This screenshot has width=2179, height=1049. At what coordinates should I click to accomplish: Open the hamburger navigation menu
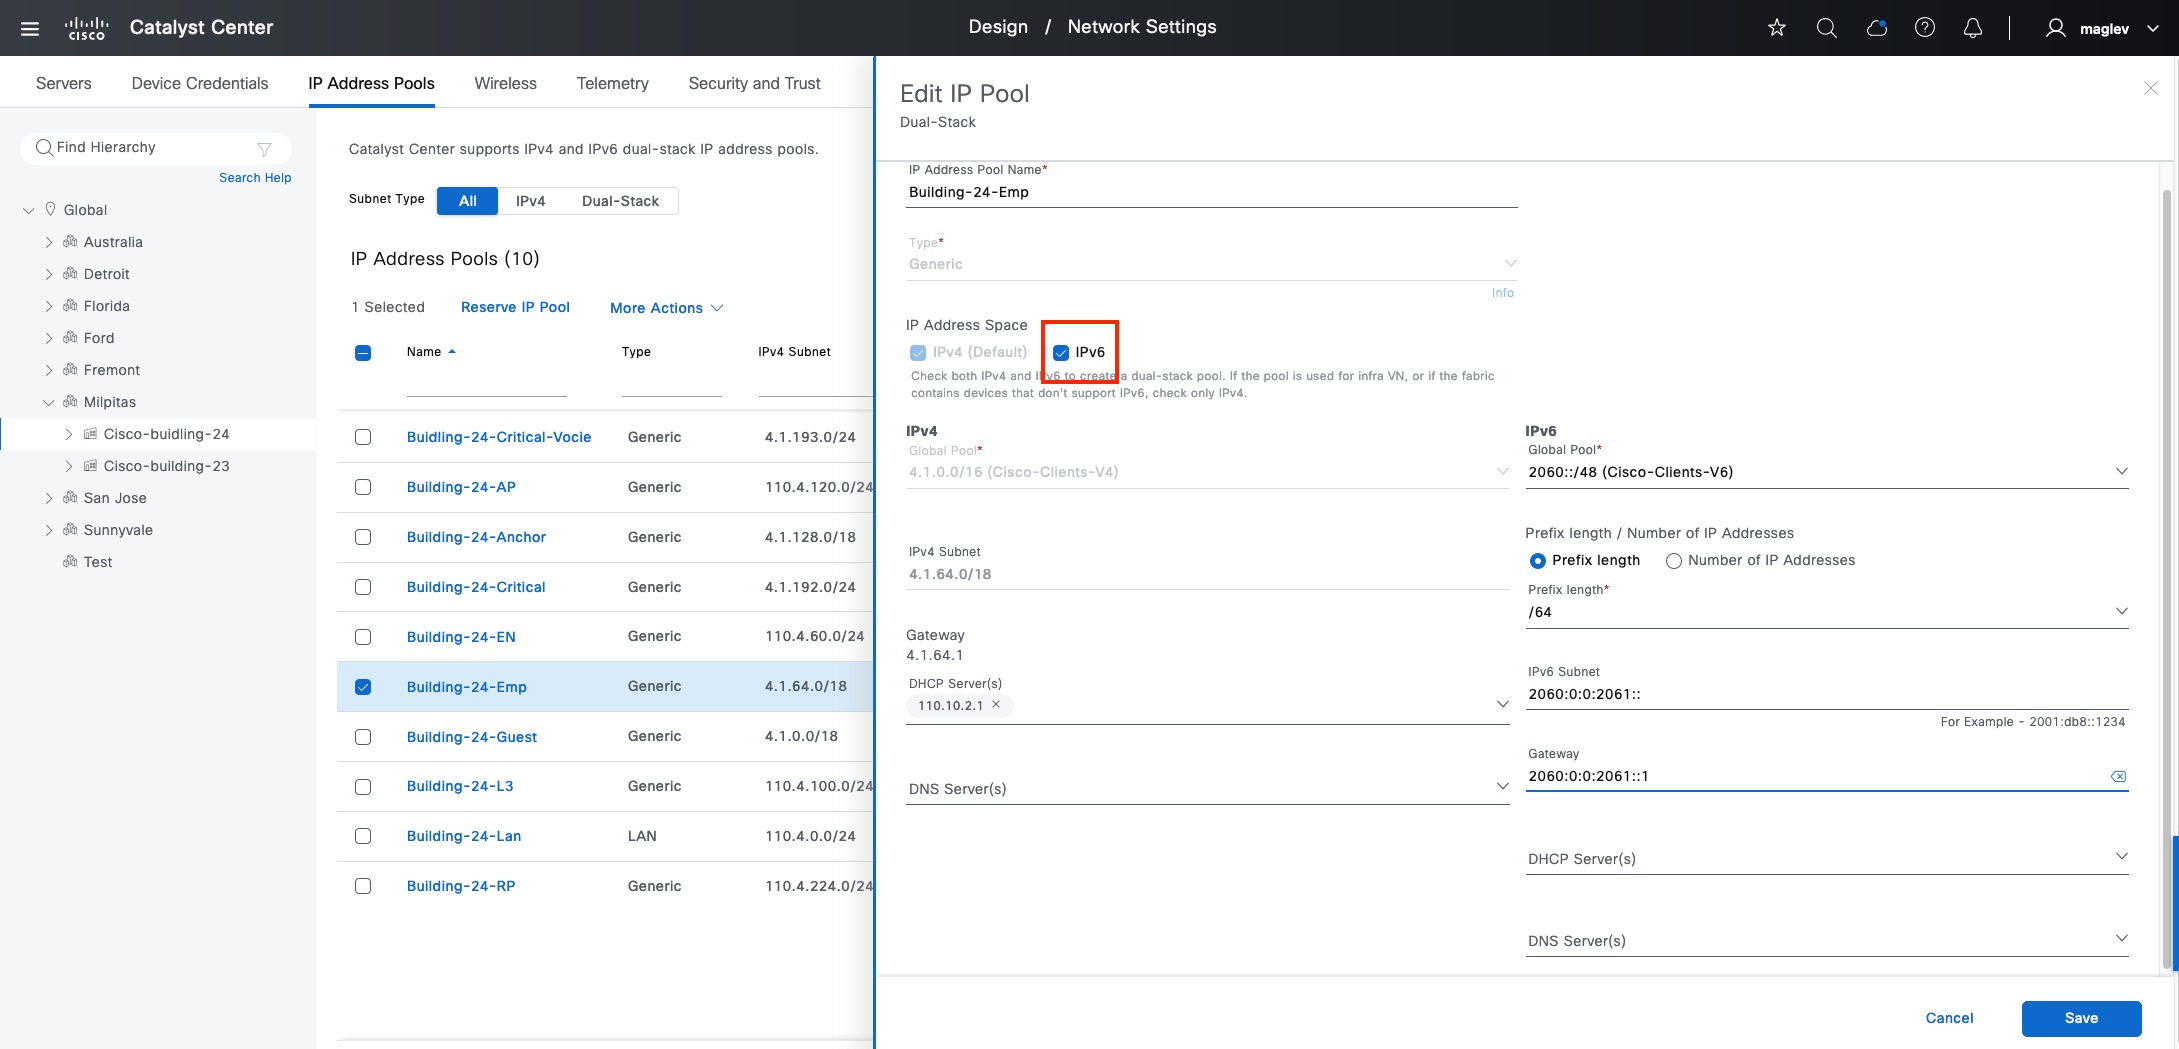coord(30,28)
